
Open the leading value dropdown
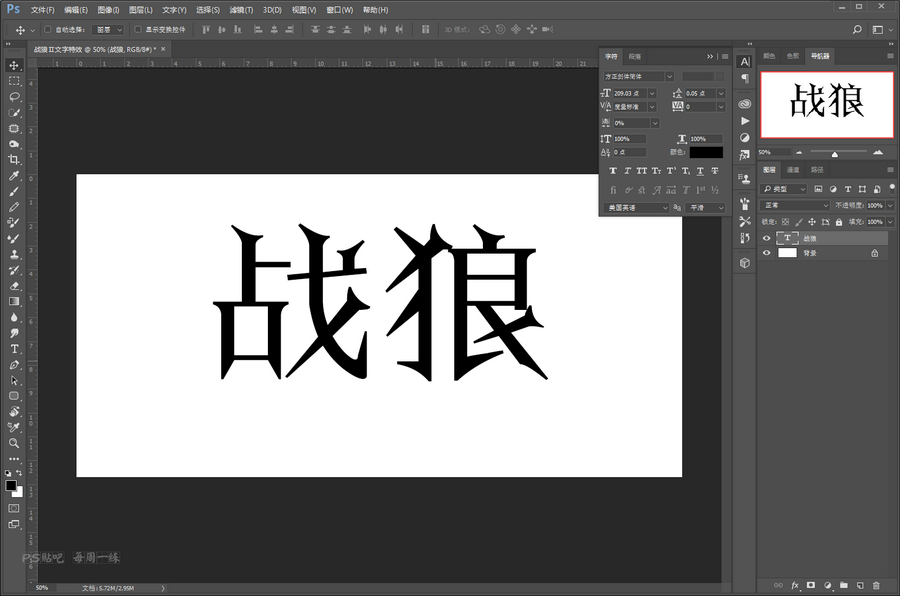pyautogui.click(x=721, y=93)
